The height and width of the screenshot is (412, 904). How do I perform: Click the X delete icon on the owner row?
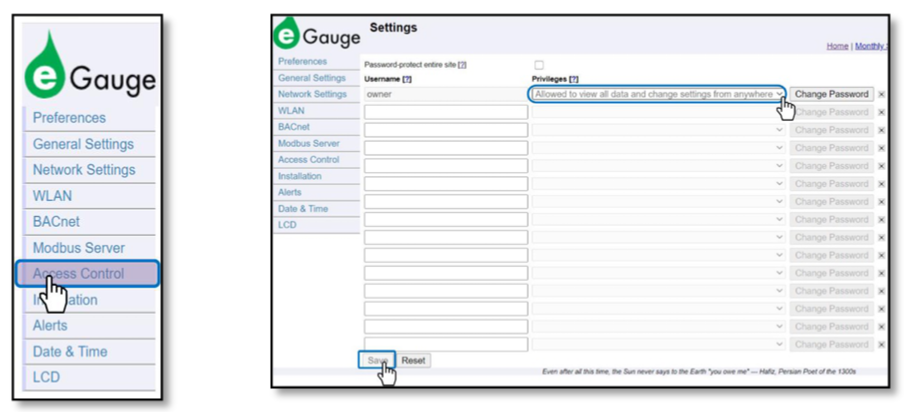tap(881, 94)
